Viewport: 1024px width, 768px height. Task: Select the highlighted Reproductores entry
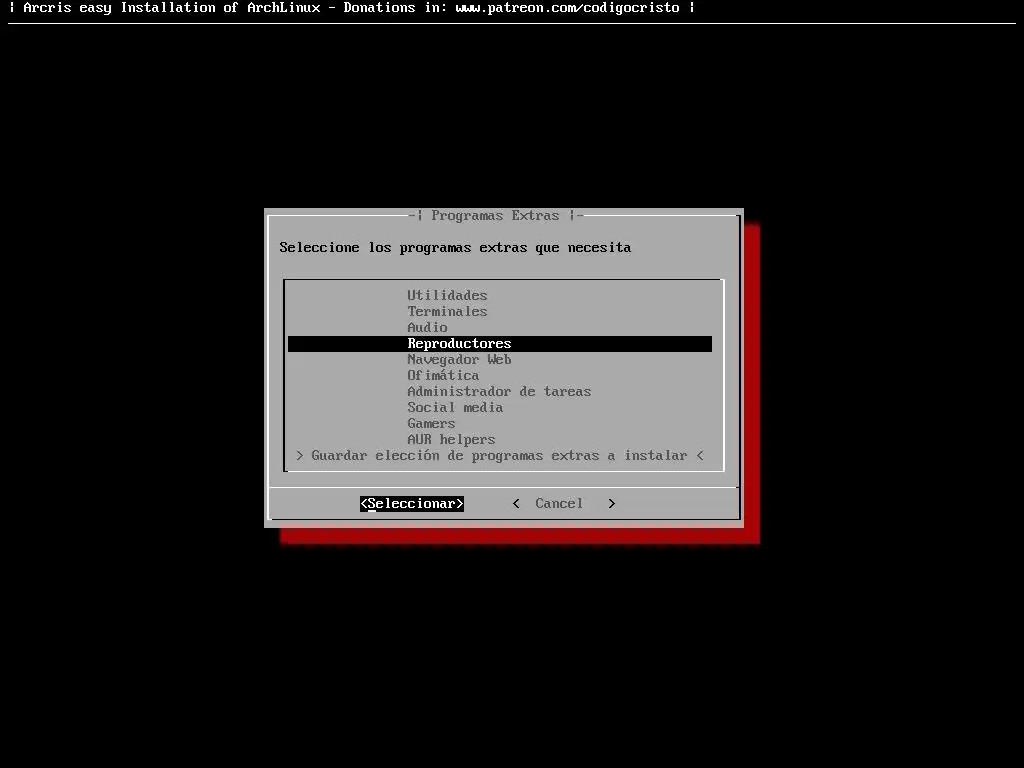500,344
